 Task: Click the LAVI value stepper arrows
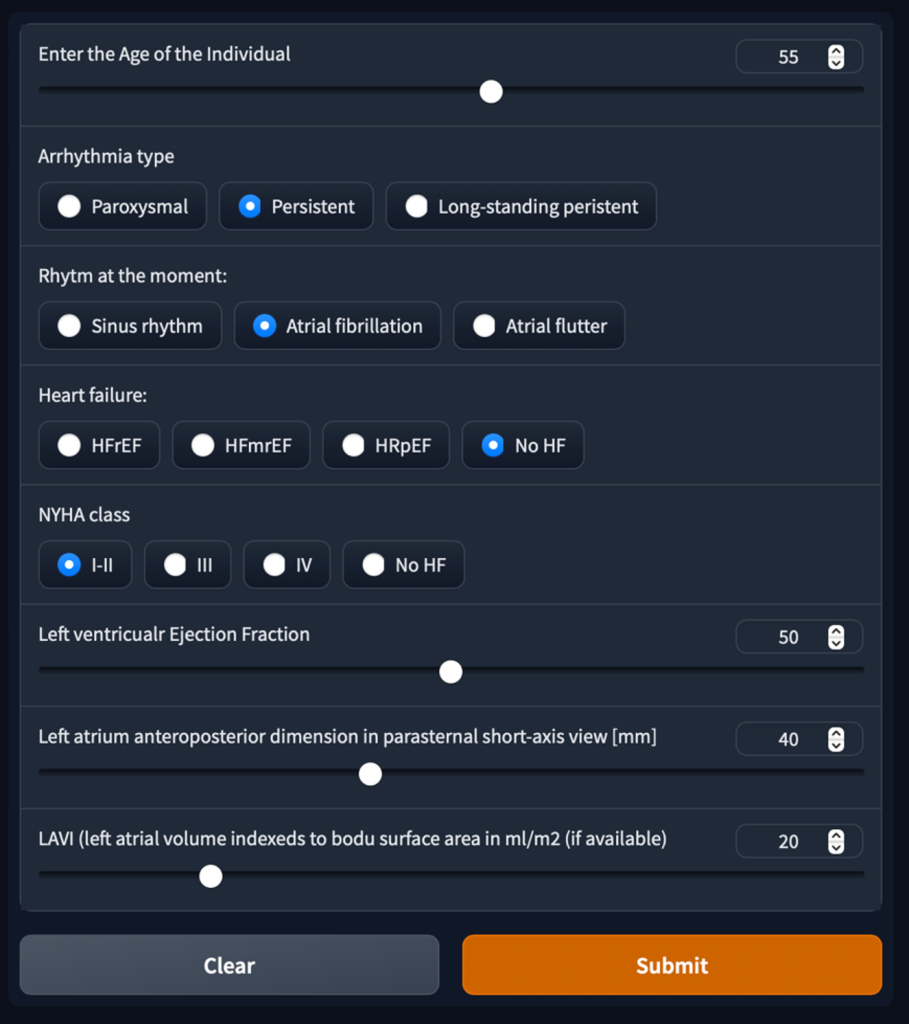point(836,842)
